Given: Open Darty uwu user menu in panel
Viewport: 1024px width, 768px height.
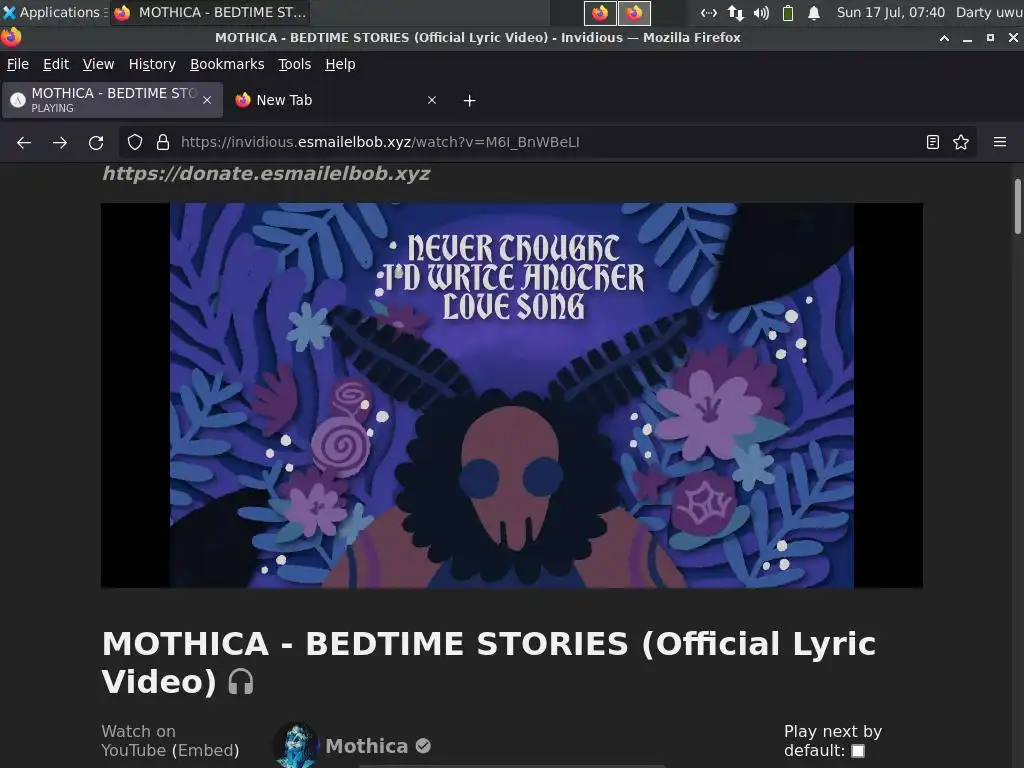Looking at the screenshot, I should point(989,12).
